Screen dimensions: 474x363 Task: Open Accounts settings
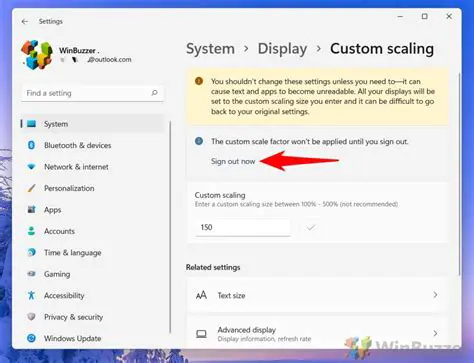[92, 231]
